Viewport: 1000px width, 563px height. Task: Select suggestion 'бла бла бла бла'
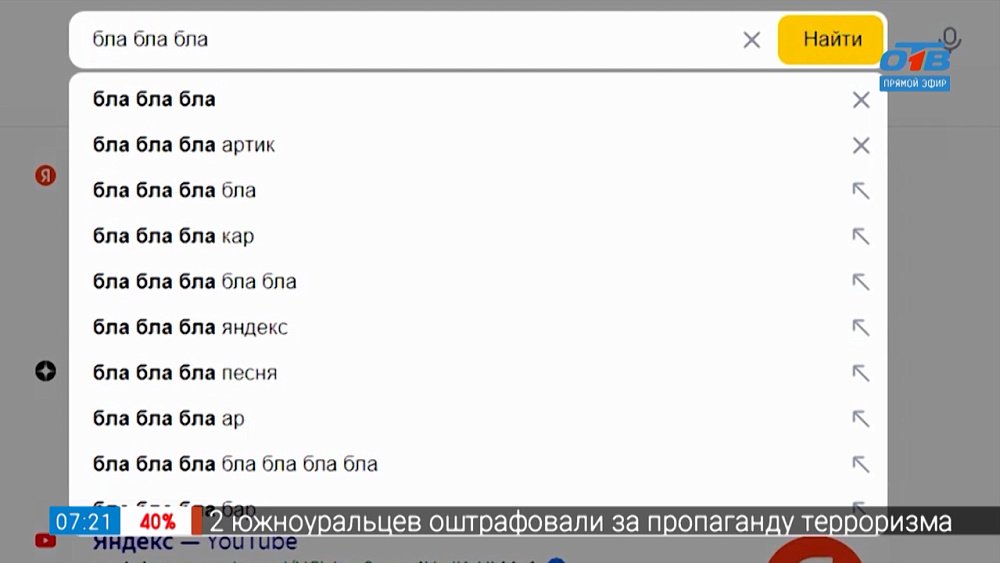tap(477, 190)
